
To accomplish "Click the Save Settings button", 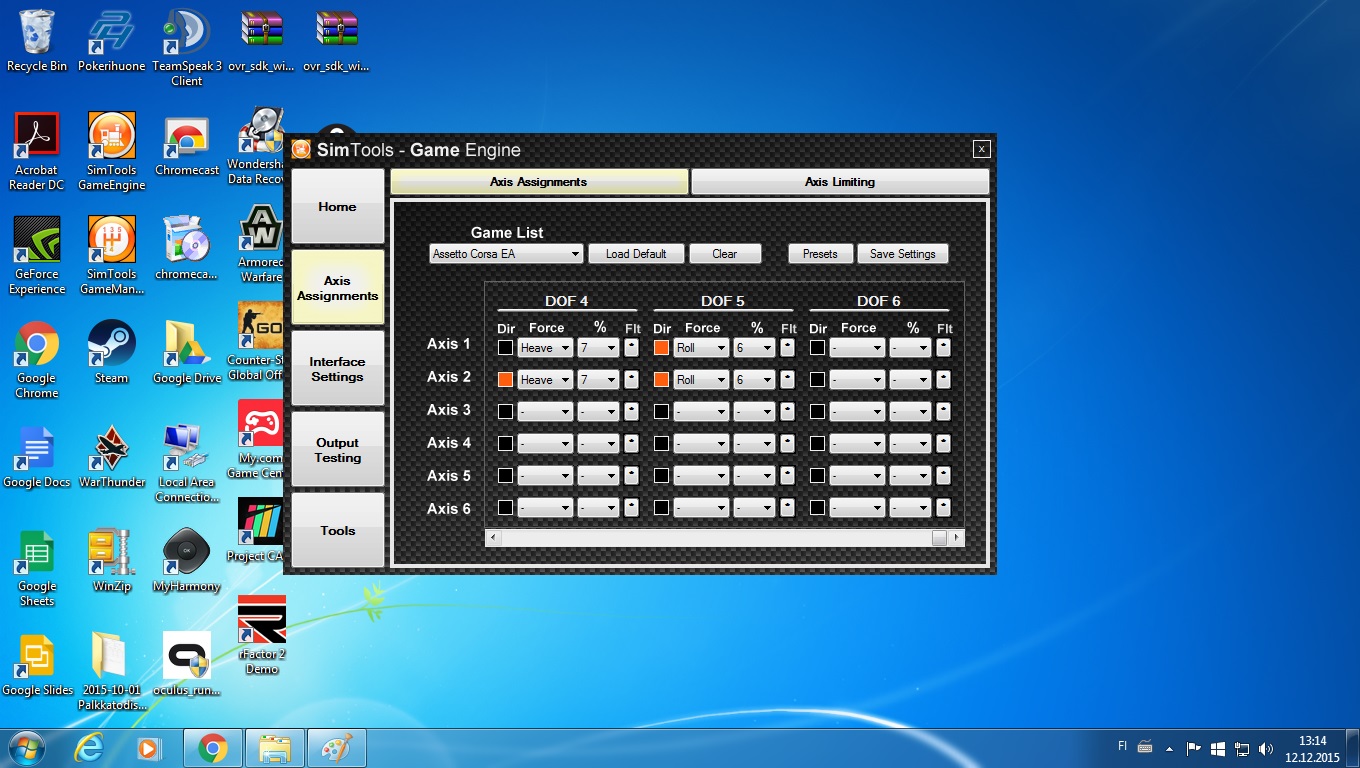I will pos(902,254).
